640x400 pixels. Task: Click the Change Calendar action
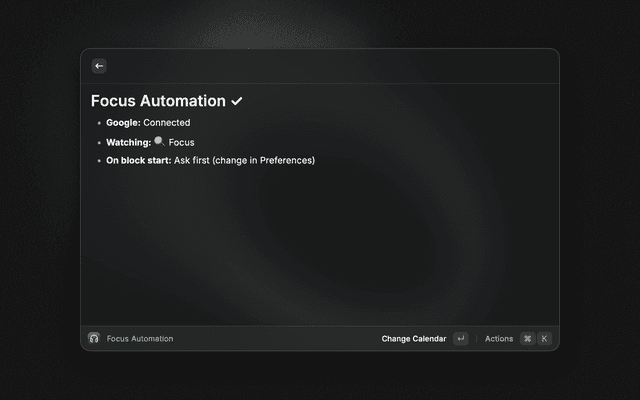414,338
